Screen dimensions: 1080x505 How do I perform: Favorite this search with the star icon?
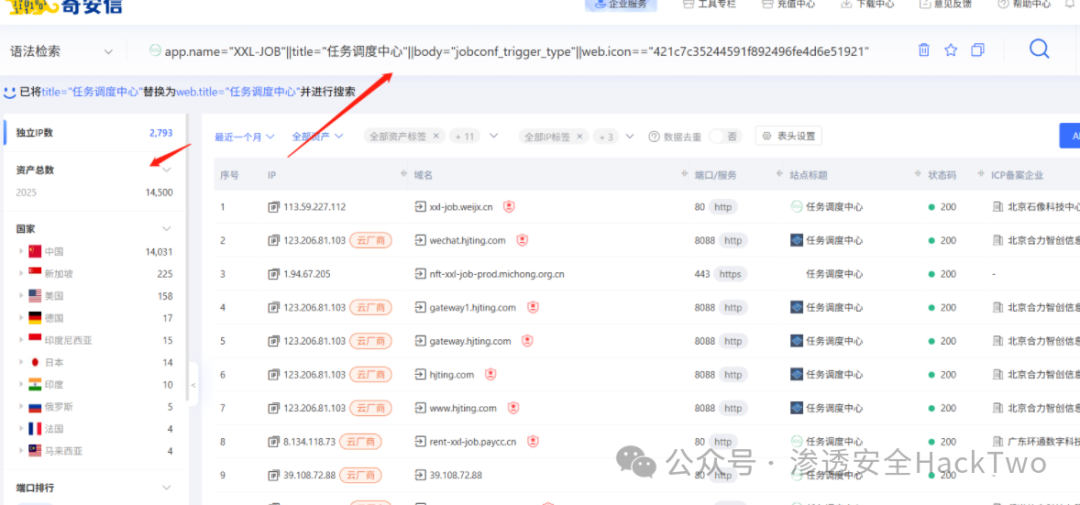951,50
